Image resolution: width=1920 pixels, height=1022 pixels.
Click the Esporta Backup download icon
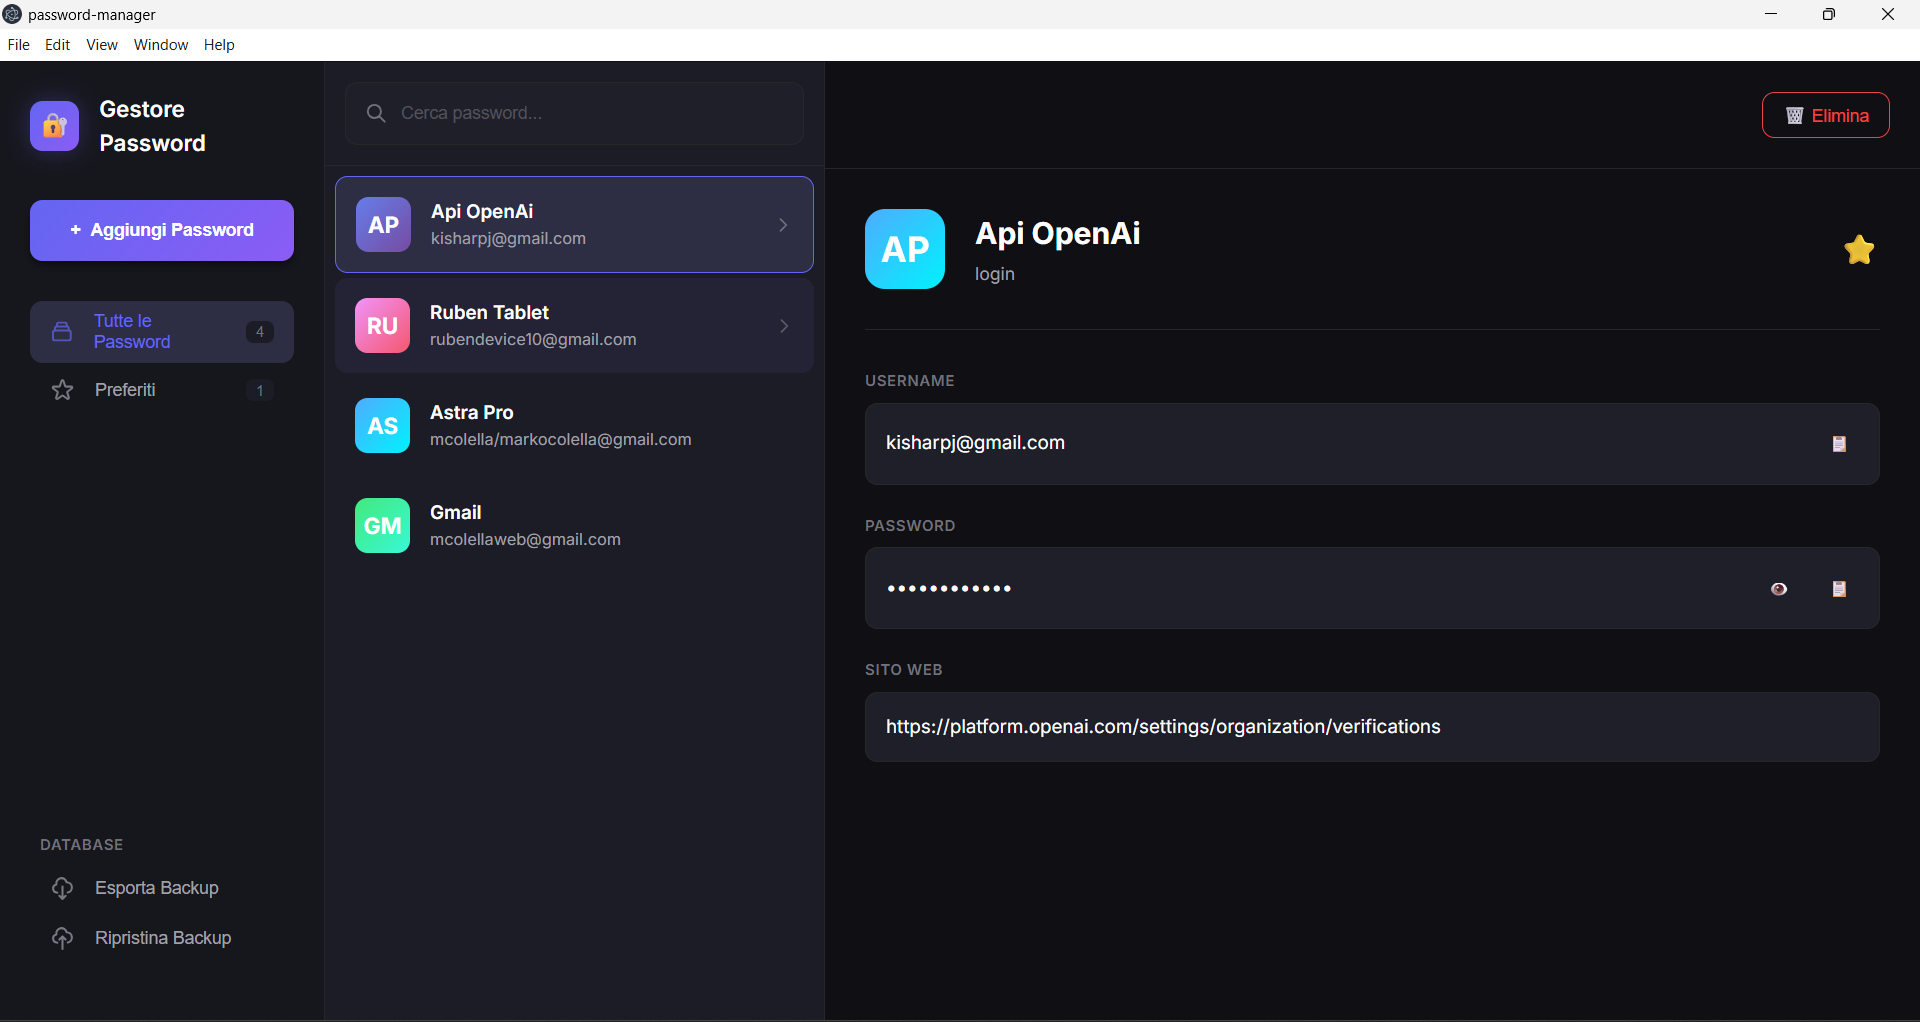[61, 888]
